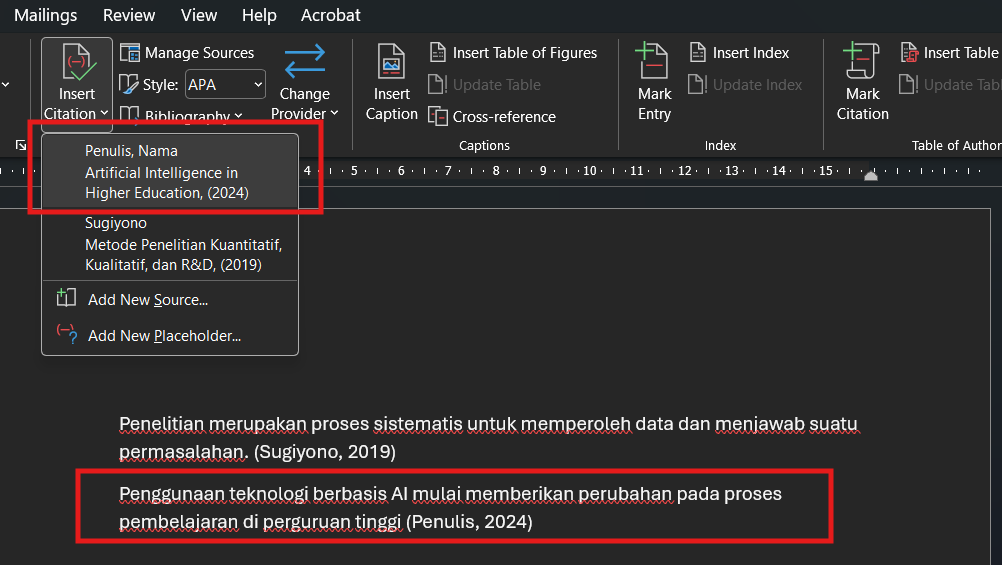Click the Mark Entry icon
This screenshot has width=1002, height=565.
(x=652, y=61)
